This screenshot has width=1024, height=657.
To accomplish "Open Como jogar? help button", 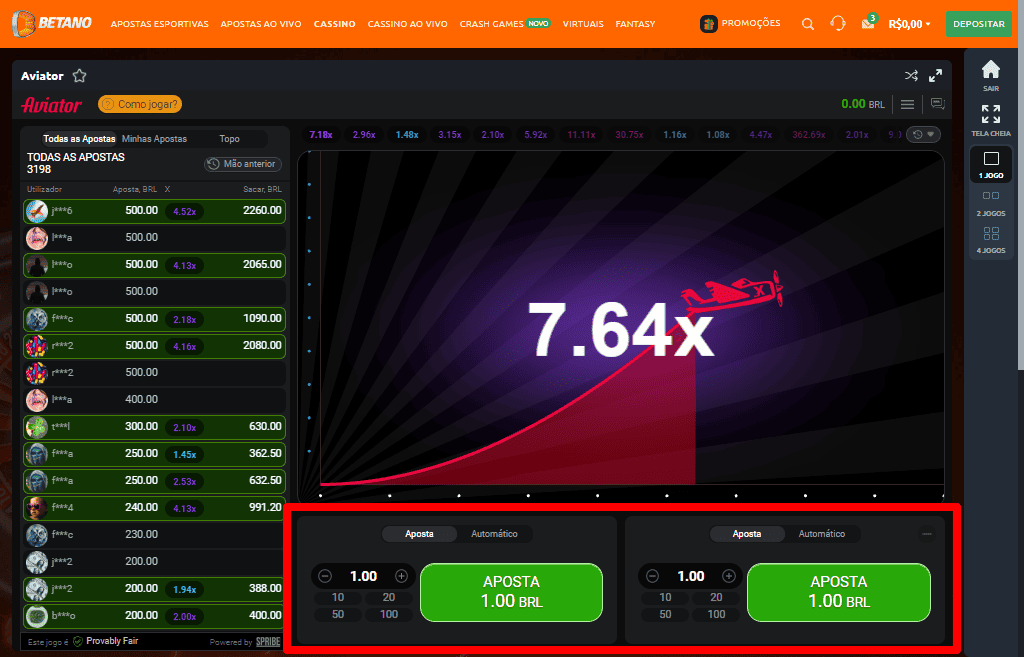I will 140,104.
